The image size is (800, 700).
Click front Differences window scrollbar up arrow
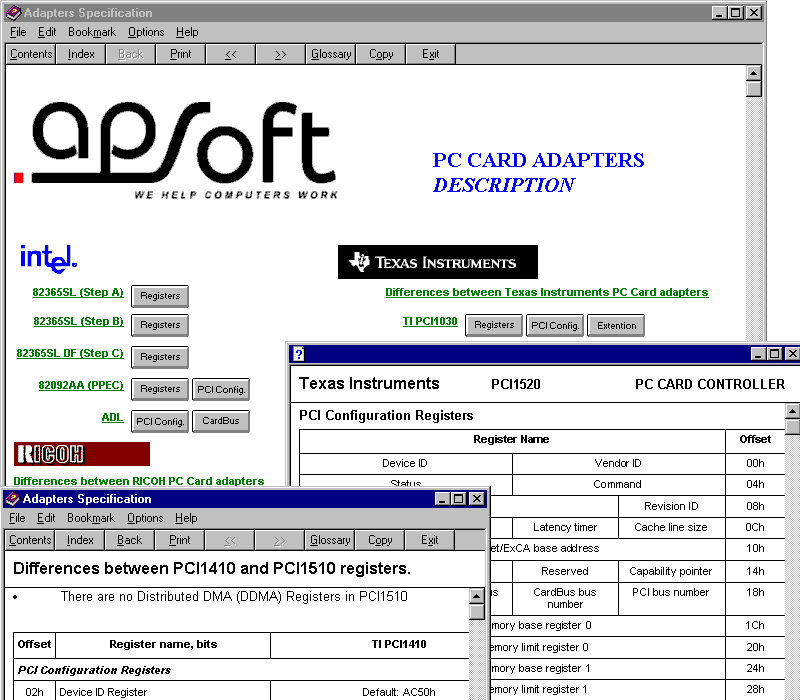tap(477, 596)
